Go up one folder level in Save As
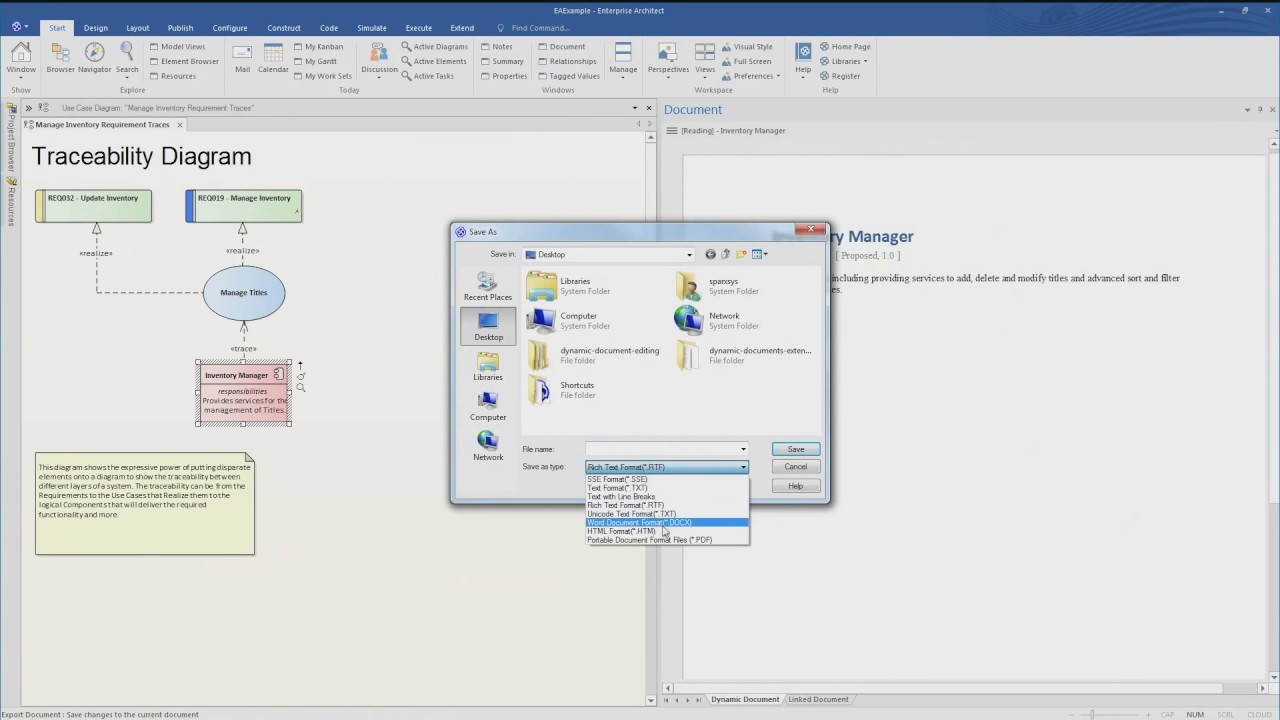Screen dimensions: 1280x720 725,254
